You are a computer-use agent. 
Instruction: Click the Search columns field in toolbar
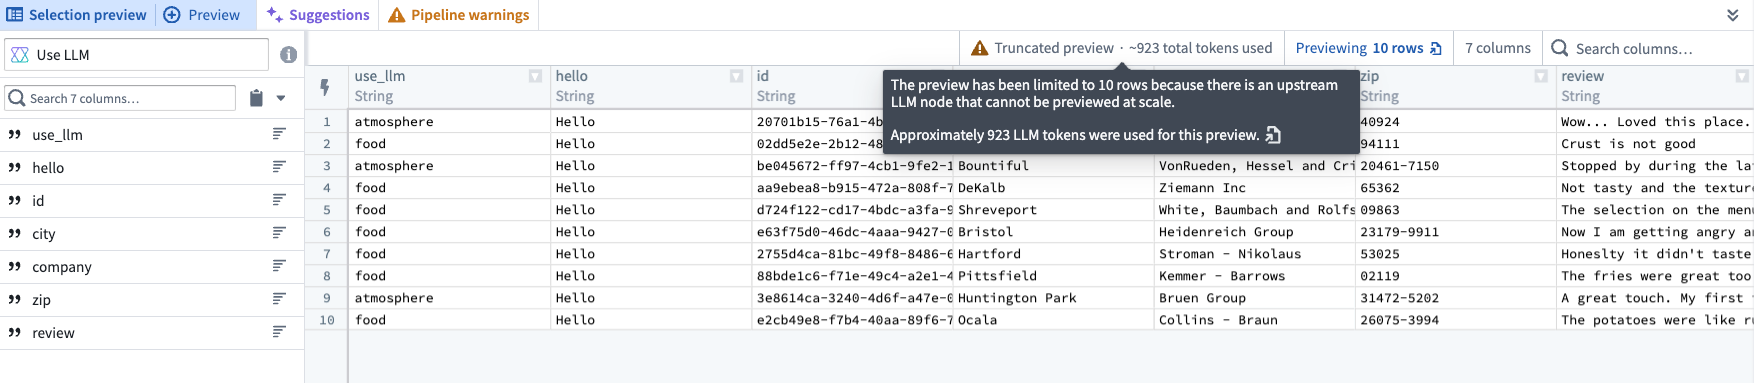pos(1650,48)
